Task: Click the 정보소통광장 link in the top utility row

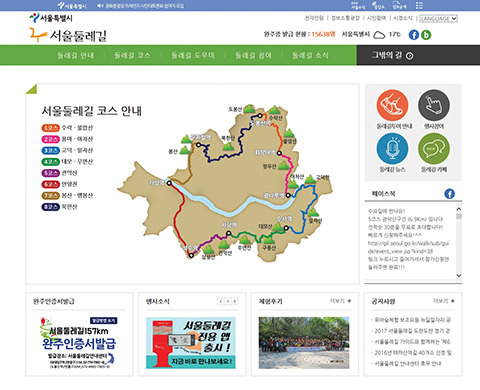Action: click(x=345, y=18)
